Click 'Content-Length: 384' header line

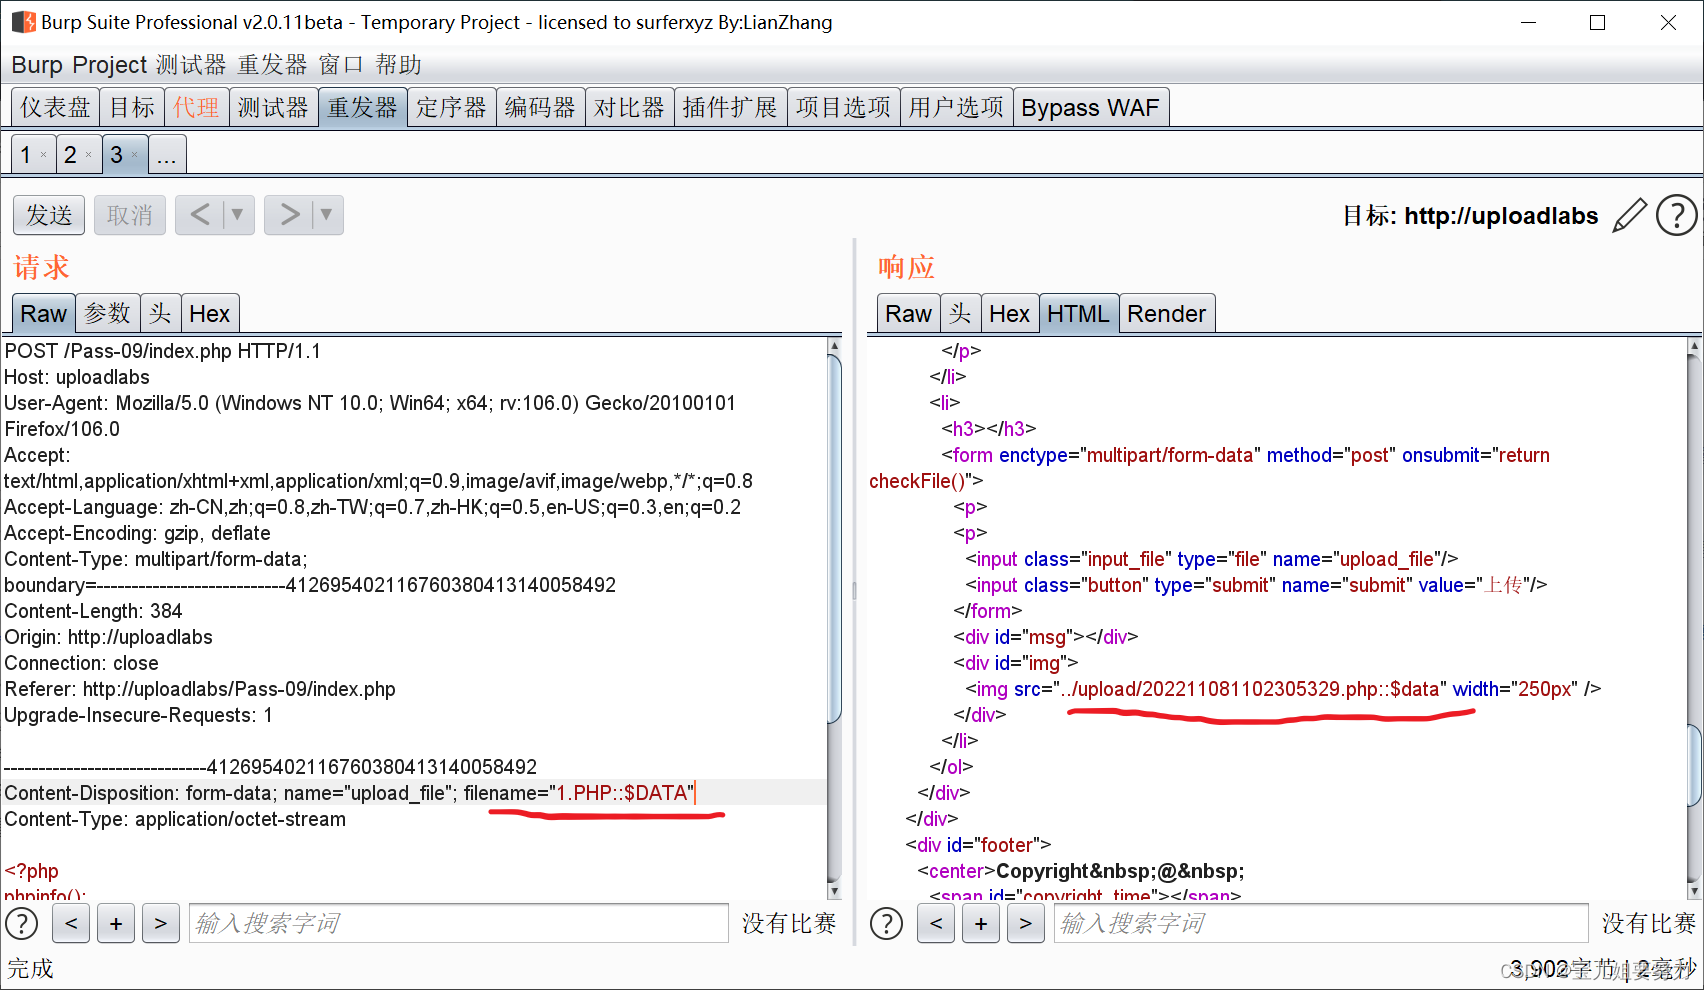pyautogui.click(x=94, y=611)
